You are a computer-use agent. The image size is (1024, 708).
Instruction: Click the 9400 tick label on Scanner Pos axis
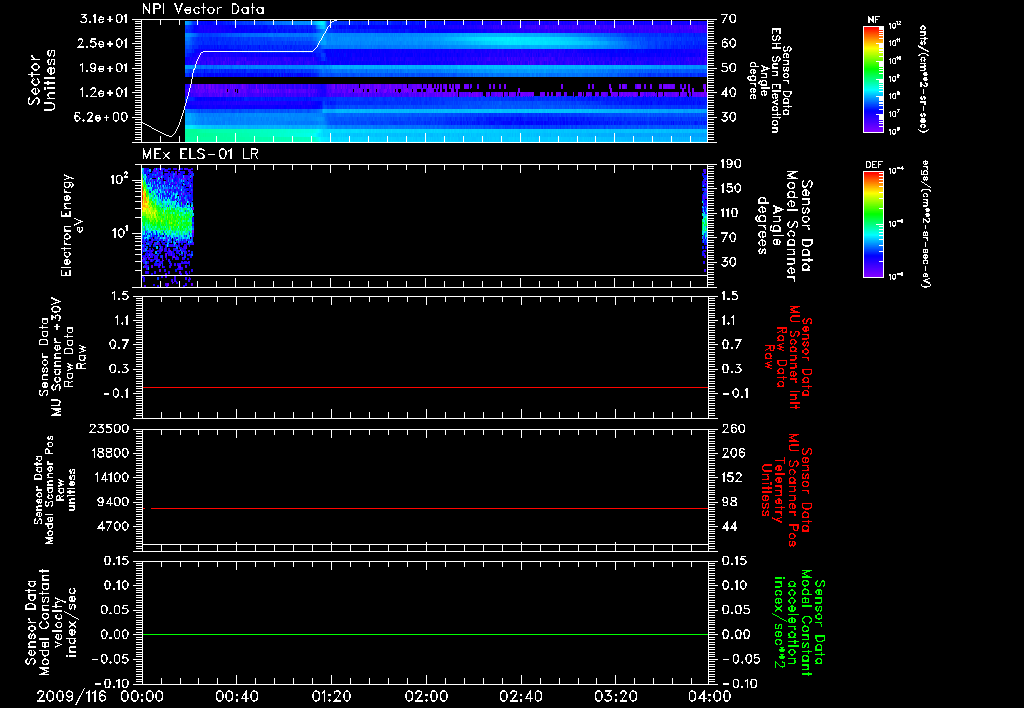point(116,502)
